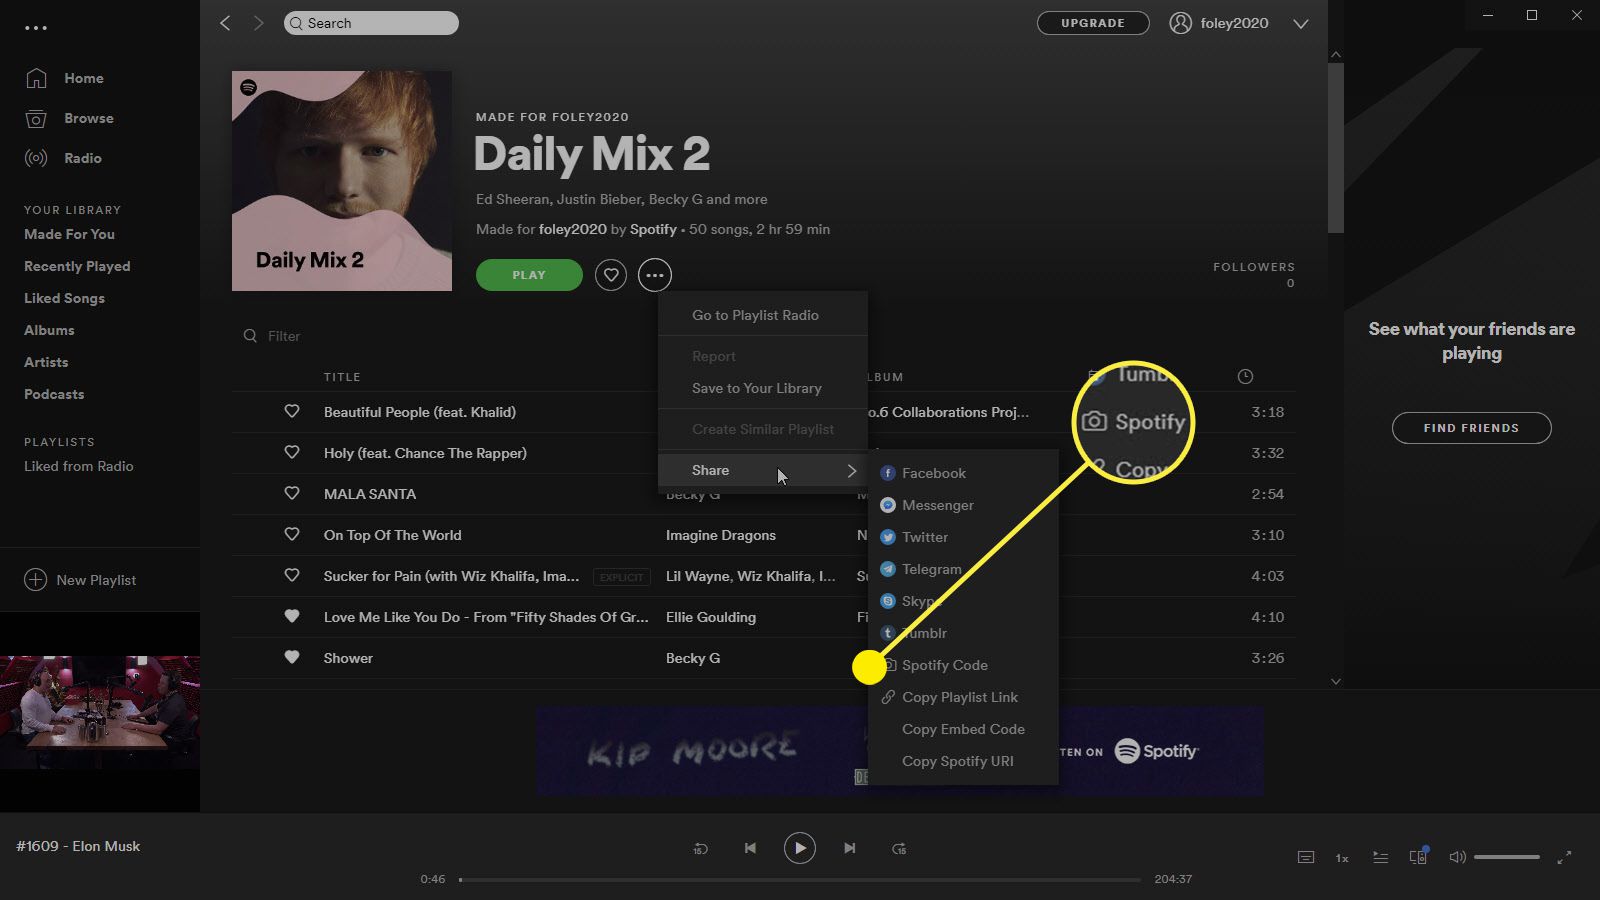Skip back 15 seconds

(x=701, y=848)
